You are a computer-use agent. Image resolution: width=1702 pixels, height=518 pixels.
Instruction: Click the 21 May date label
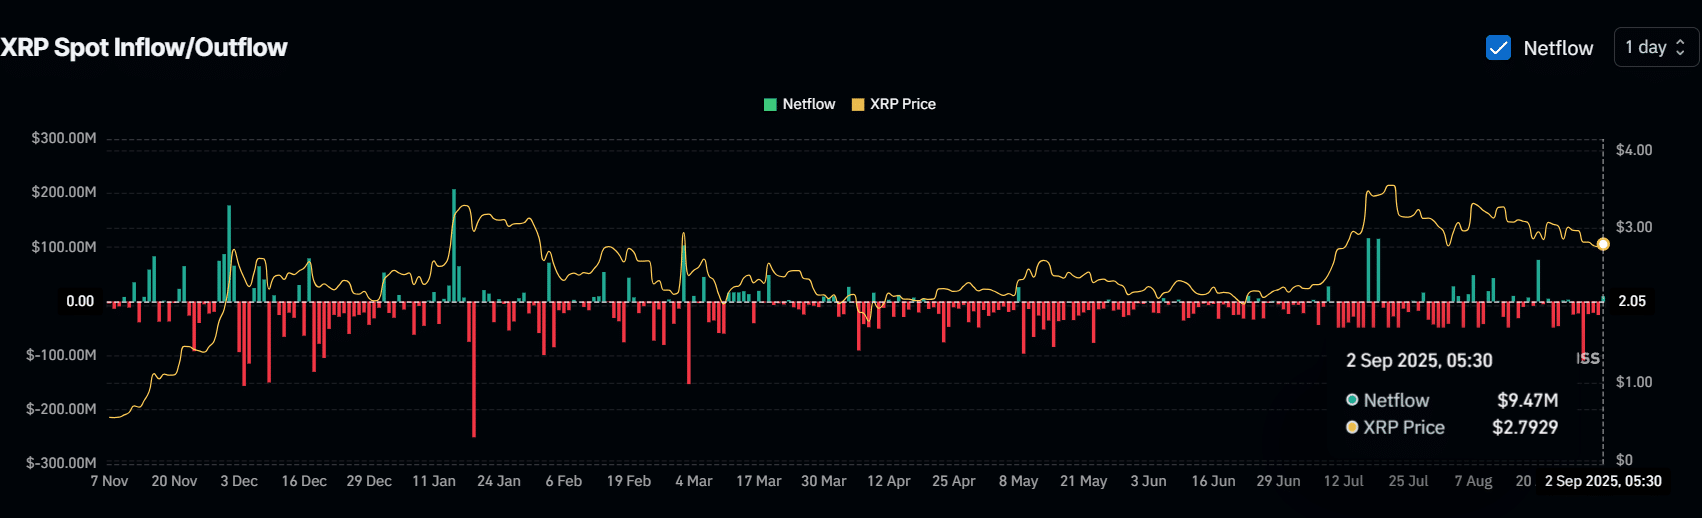tap(1084, 481)
